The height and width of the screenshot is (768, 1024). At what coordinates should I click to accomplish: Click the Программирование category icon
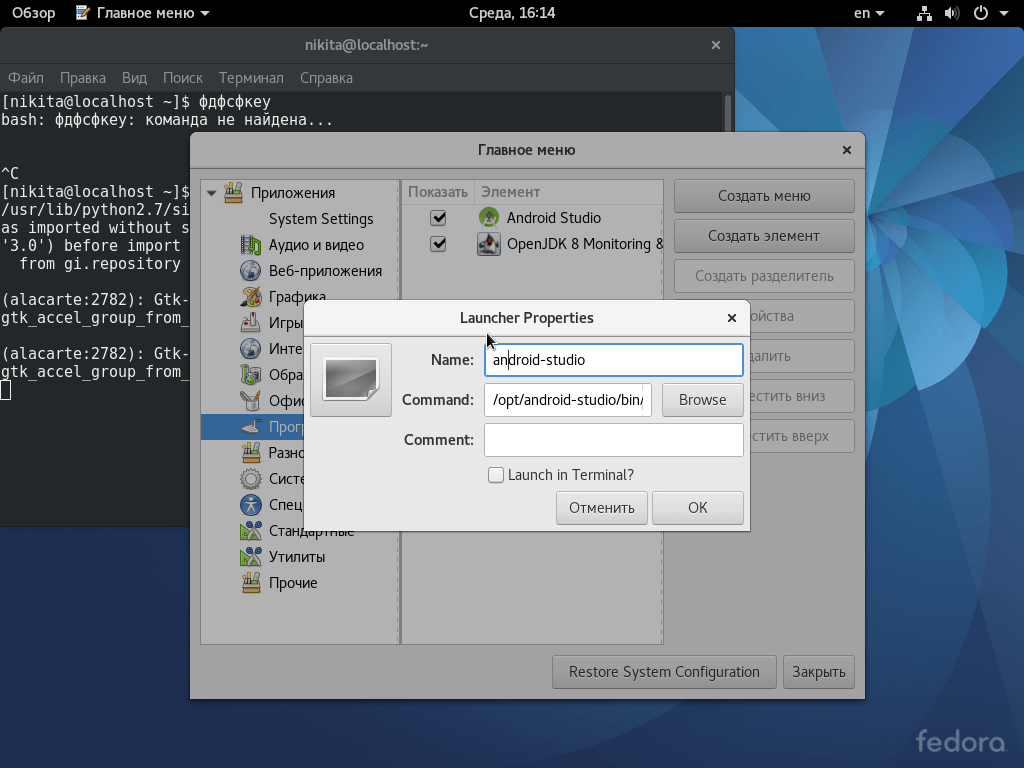coord(250,426)
